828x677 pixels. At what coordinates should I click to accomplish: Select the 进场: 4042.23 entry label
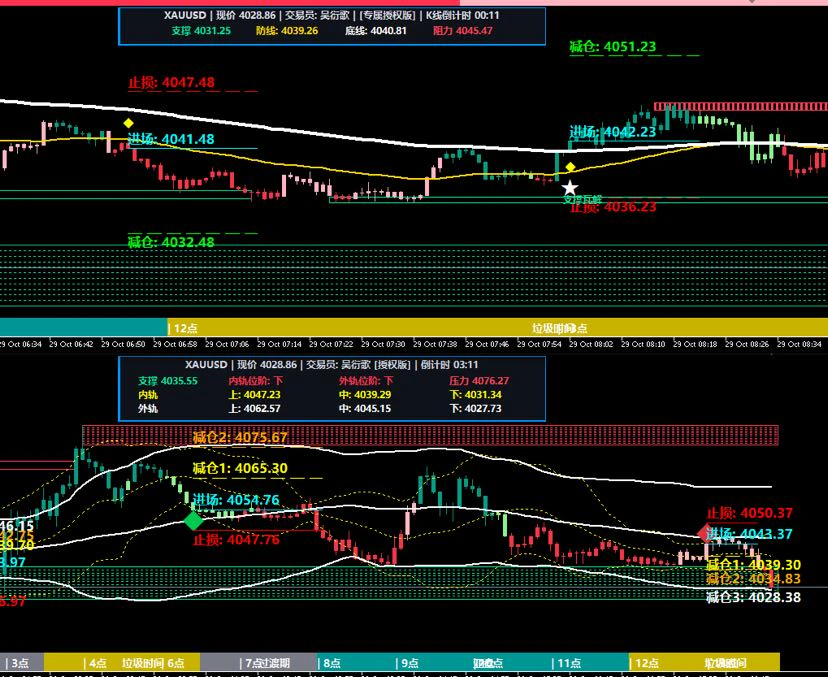click(613, 131)
